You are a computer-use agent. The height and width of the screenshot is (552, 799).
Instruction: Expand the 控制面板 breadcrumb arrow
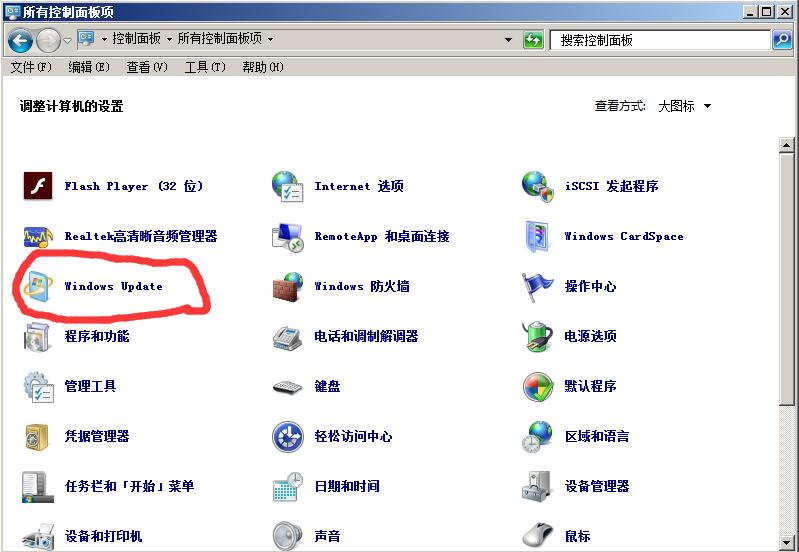click(169, 39)
